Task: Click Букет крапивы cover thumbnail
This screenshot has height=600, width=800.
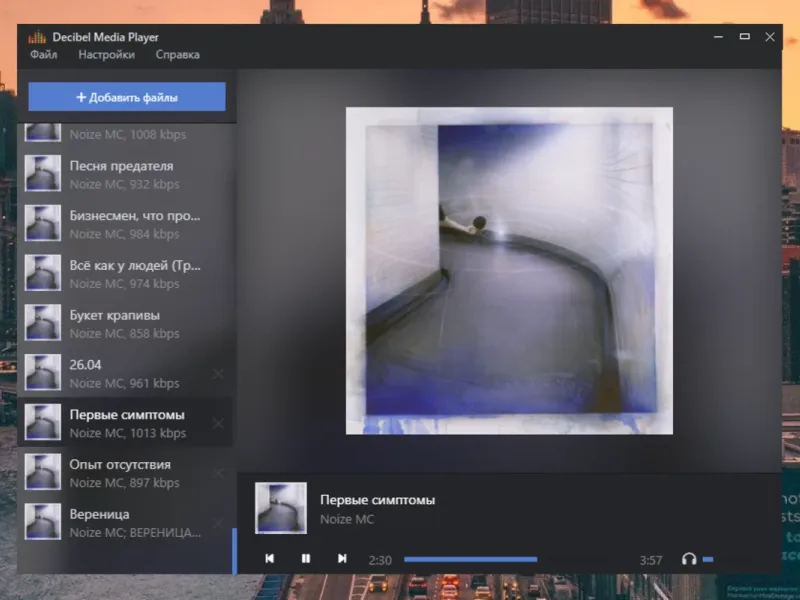Action: (43, 322)
